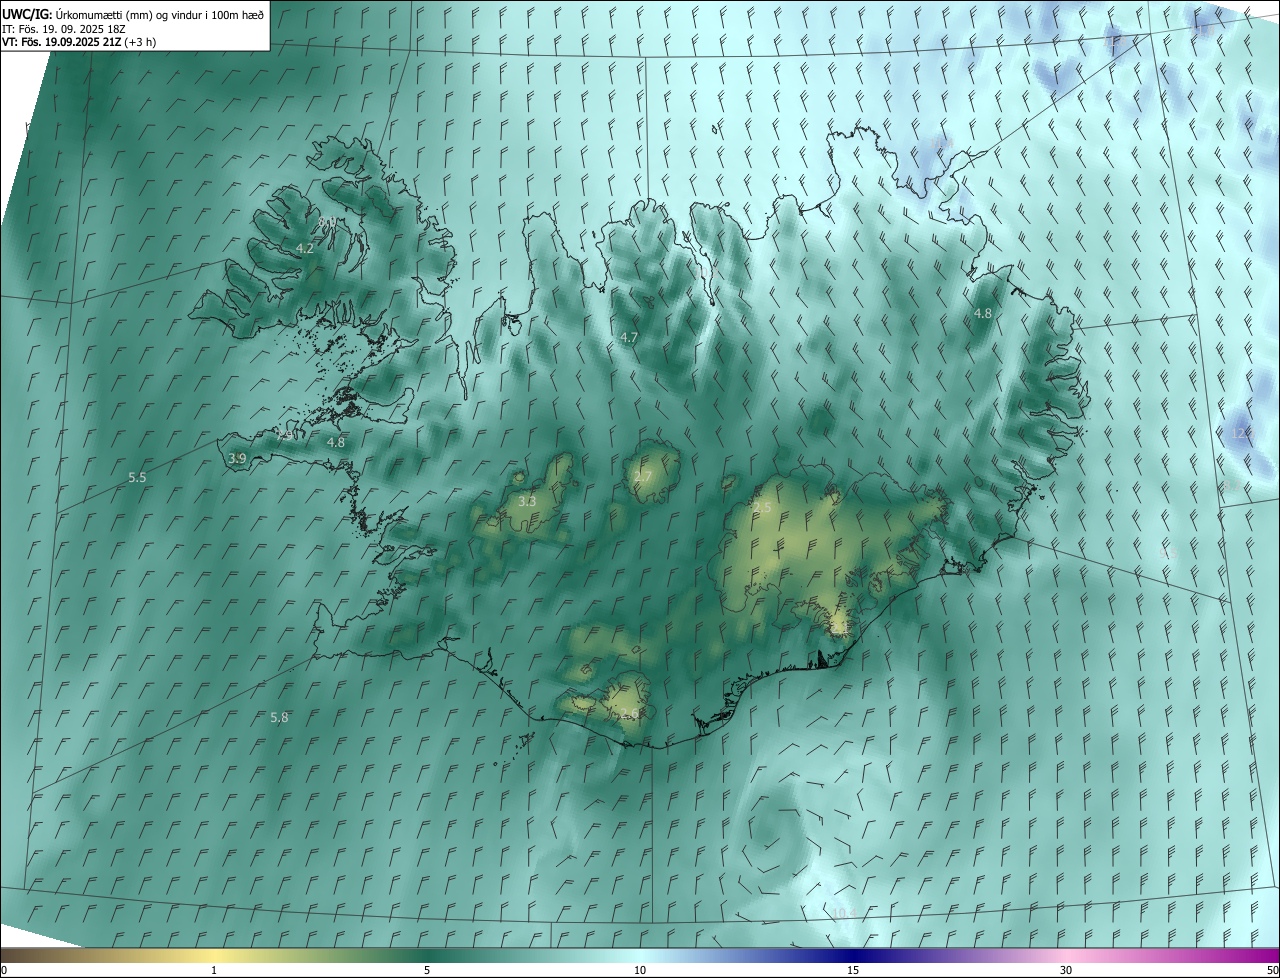The width and height of the screenshot is (1280, 978).
Task: Click the 'UWC/IG: Úrkomumætti (mm)' title line
Action: (x=133, y=15)
